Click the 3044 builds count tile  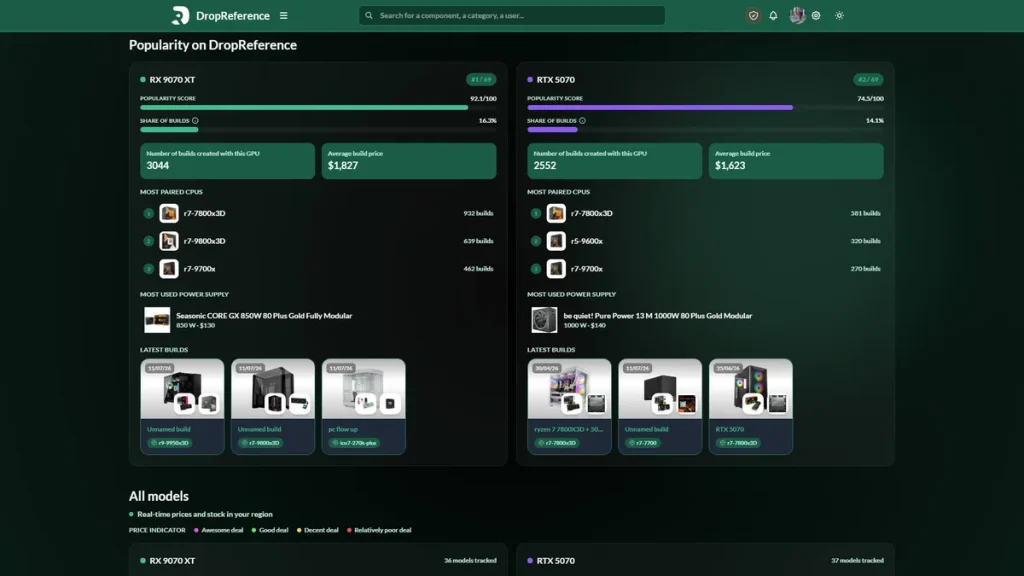coord(227,161)
